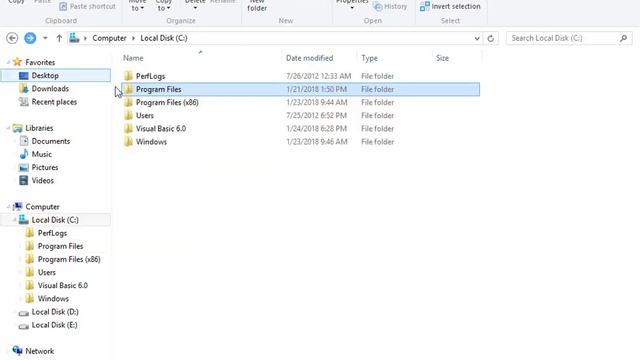Open Network in the navigation pane

pyautogui.click(x=40, y=351)
